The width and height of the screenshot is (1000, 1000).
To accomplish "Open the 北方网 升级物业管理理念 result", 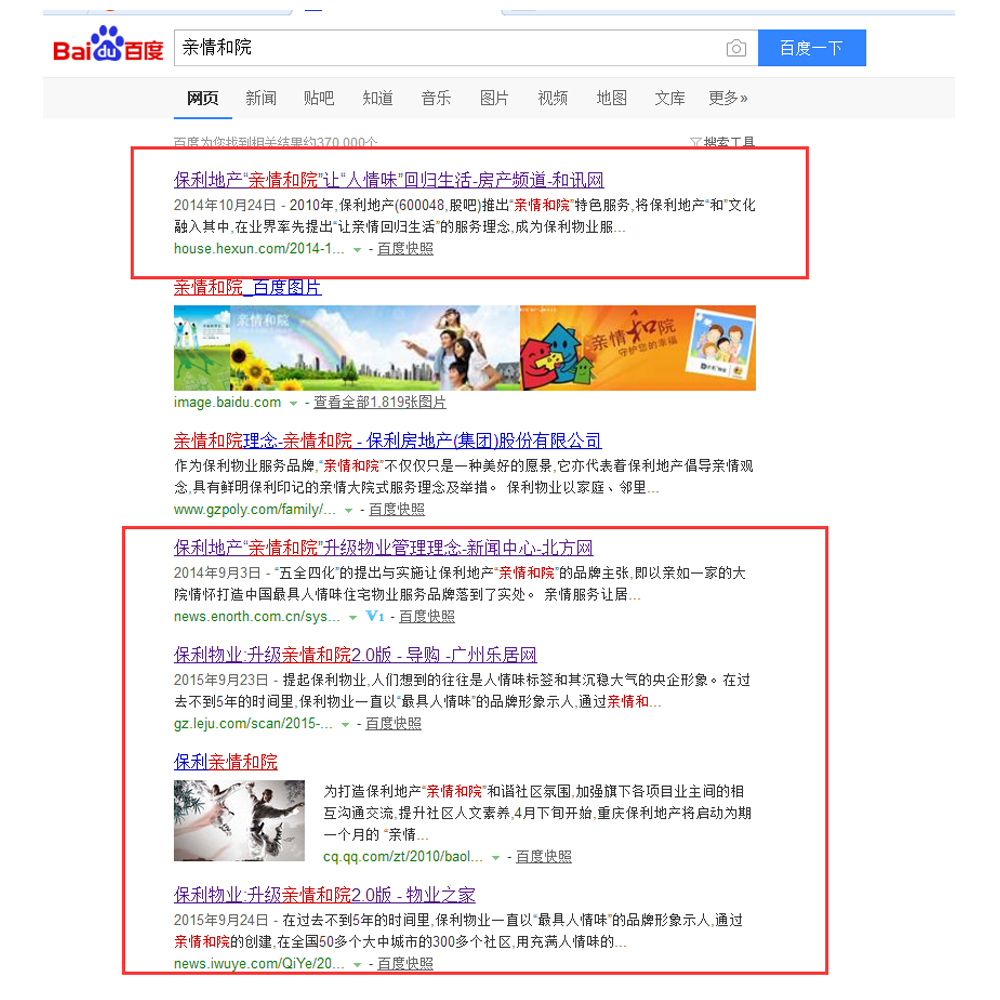I will [x=383, y=548].
